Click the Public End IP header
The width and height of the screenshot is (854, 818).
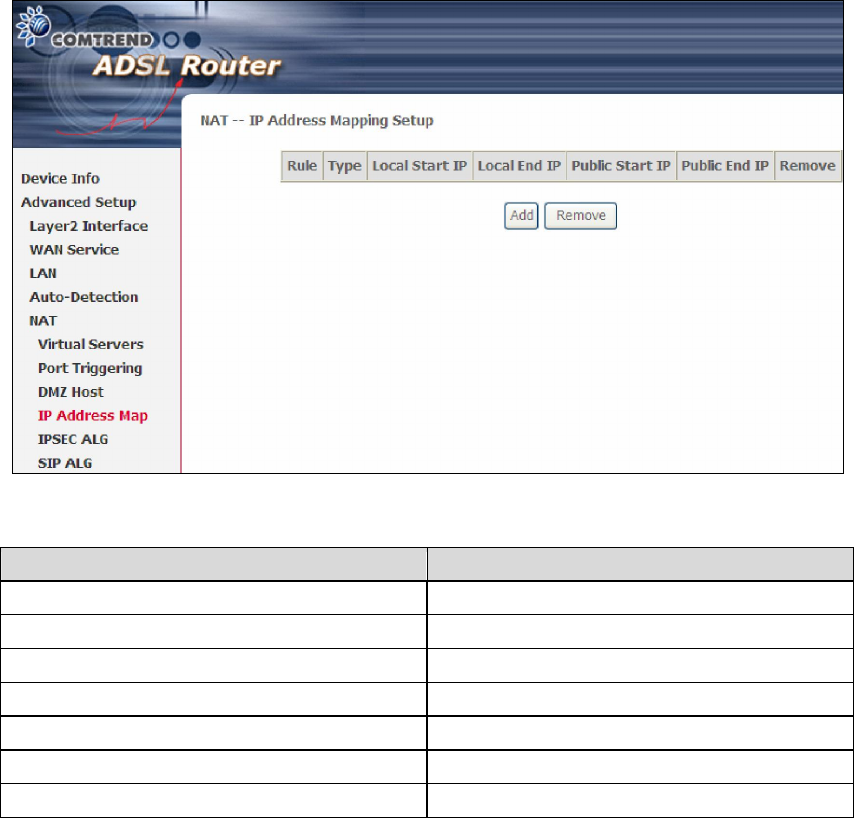tap(725, 166)
